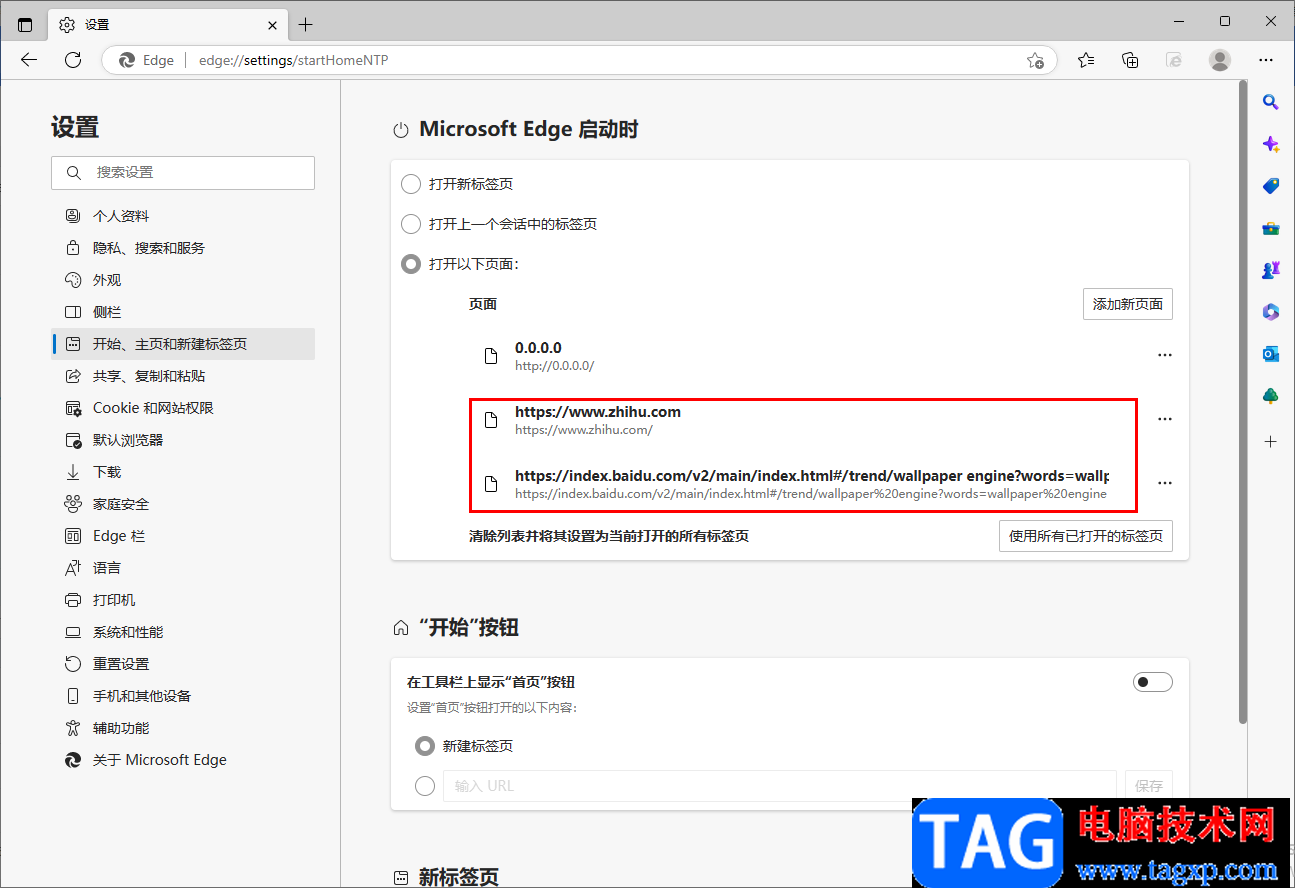Open more options for 0.0.0.0 page

tap(1164, 355)
